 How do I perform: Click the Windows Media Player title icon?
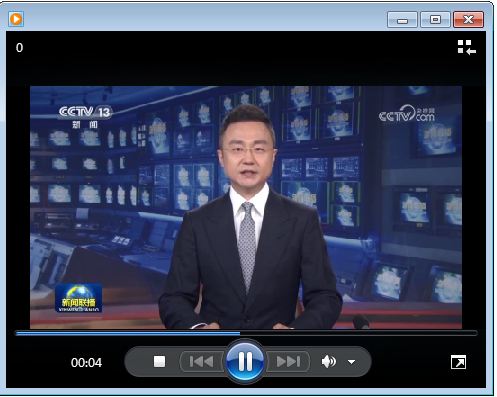(16, 19)
